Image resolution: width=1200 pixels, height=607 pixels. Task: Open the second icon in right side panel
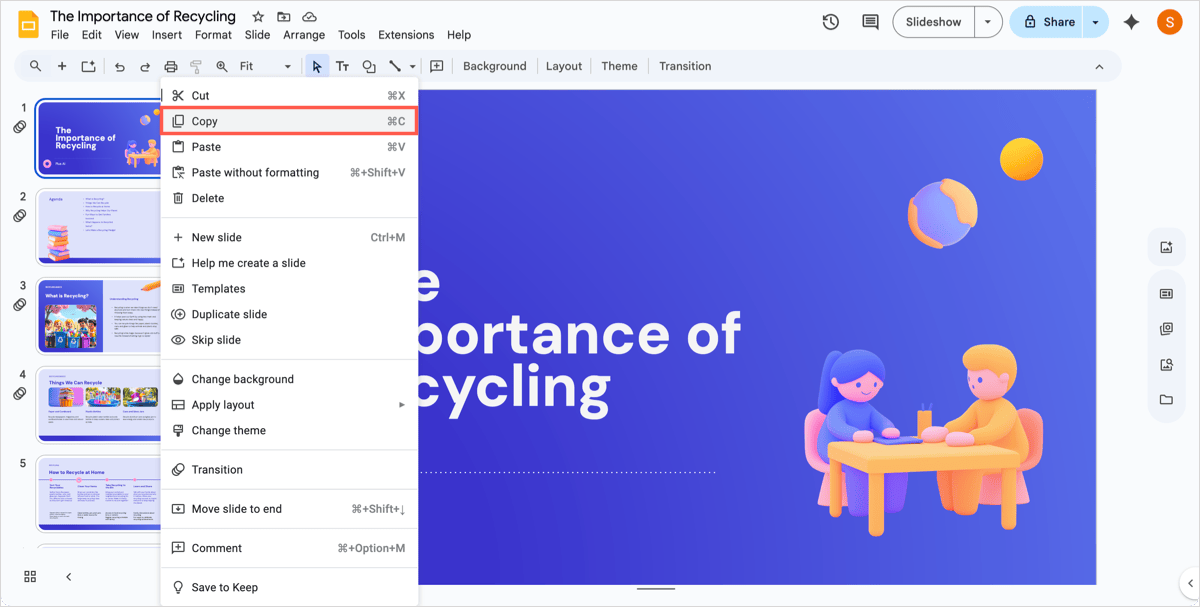pos(1166,294)
